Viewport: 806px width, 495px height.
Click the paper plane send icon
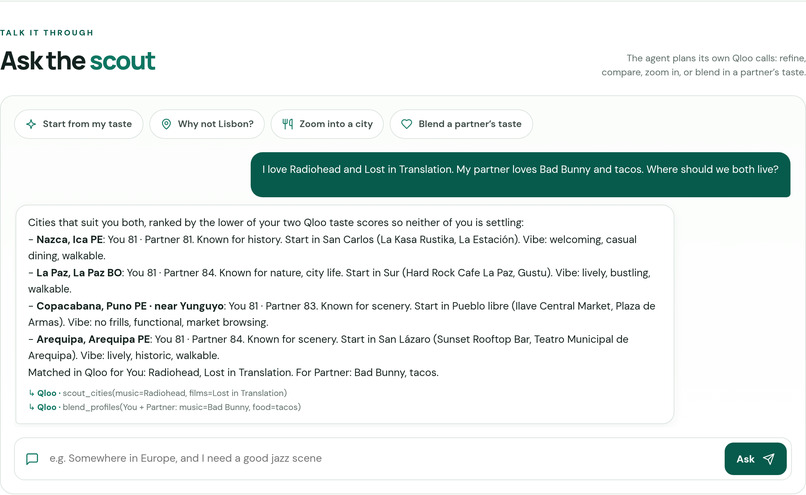769,459
